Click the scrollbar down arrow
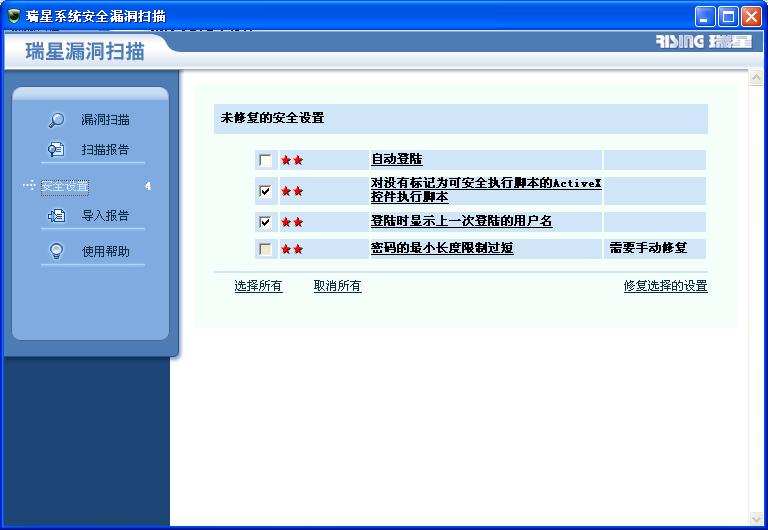 tap(756, 518)
